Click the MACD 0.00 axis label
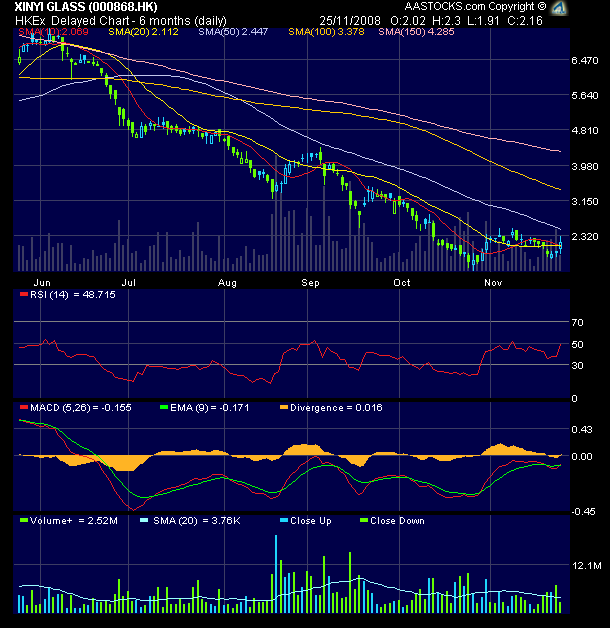The height and width of the screenshot is (628, 610). pos(582,457)
